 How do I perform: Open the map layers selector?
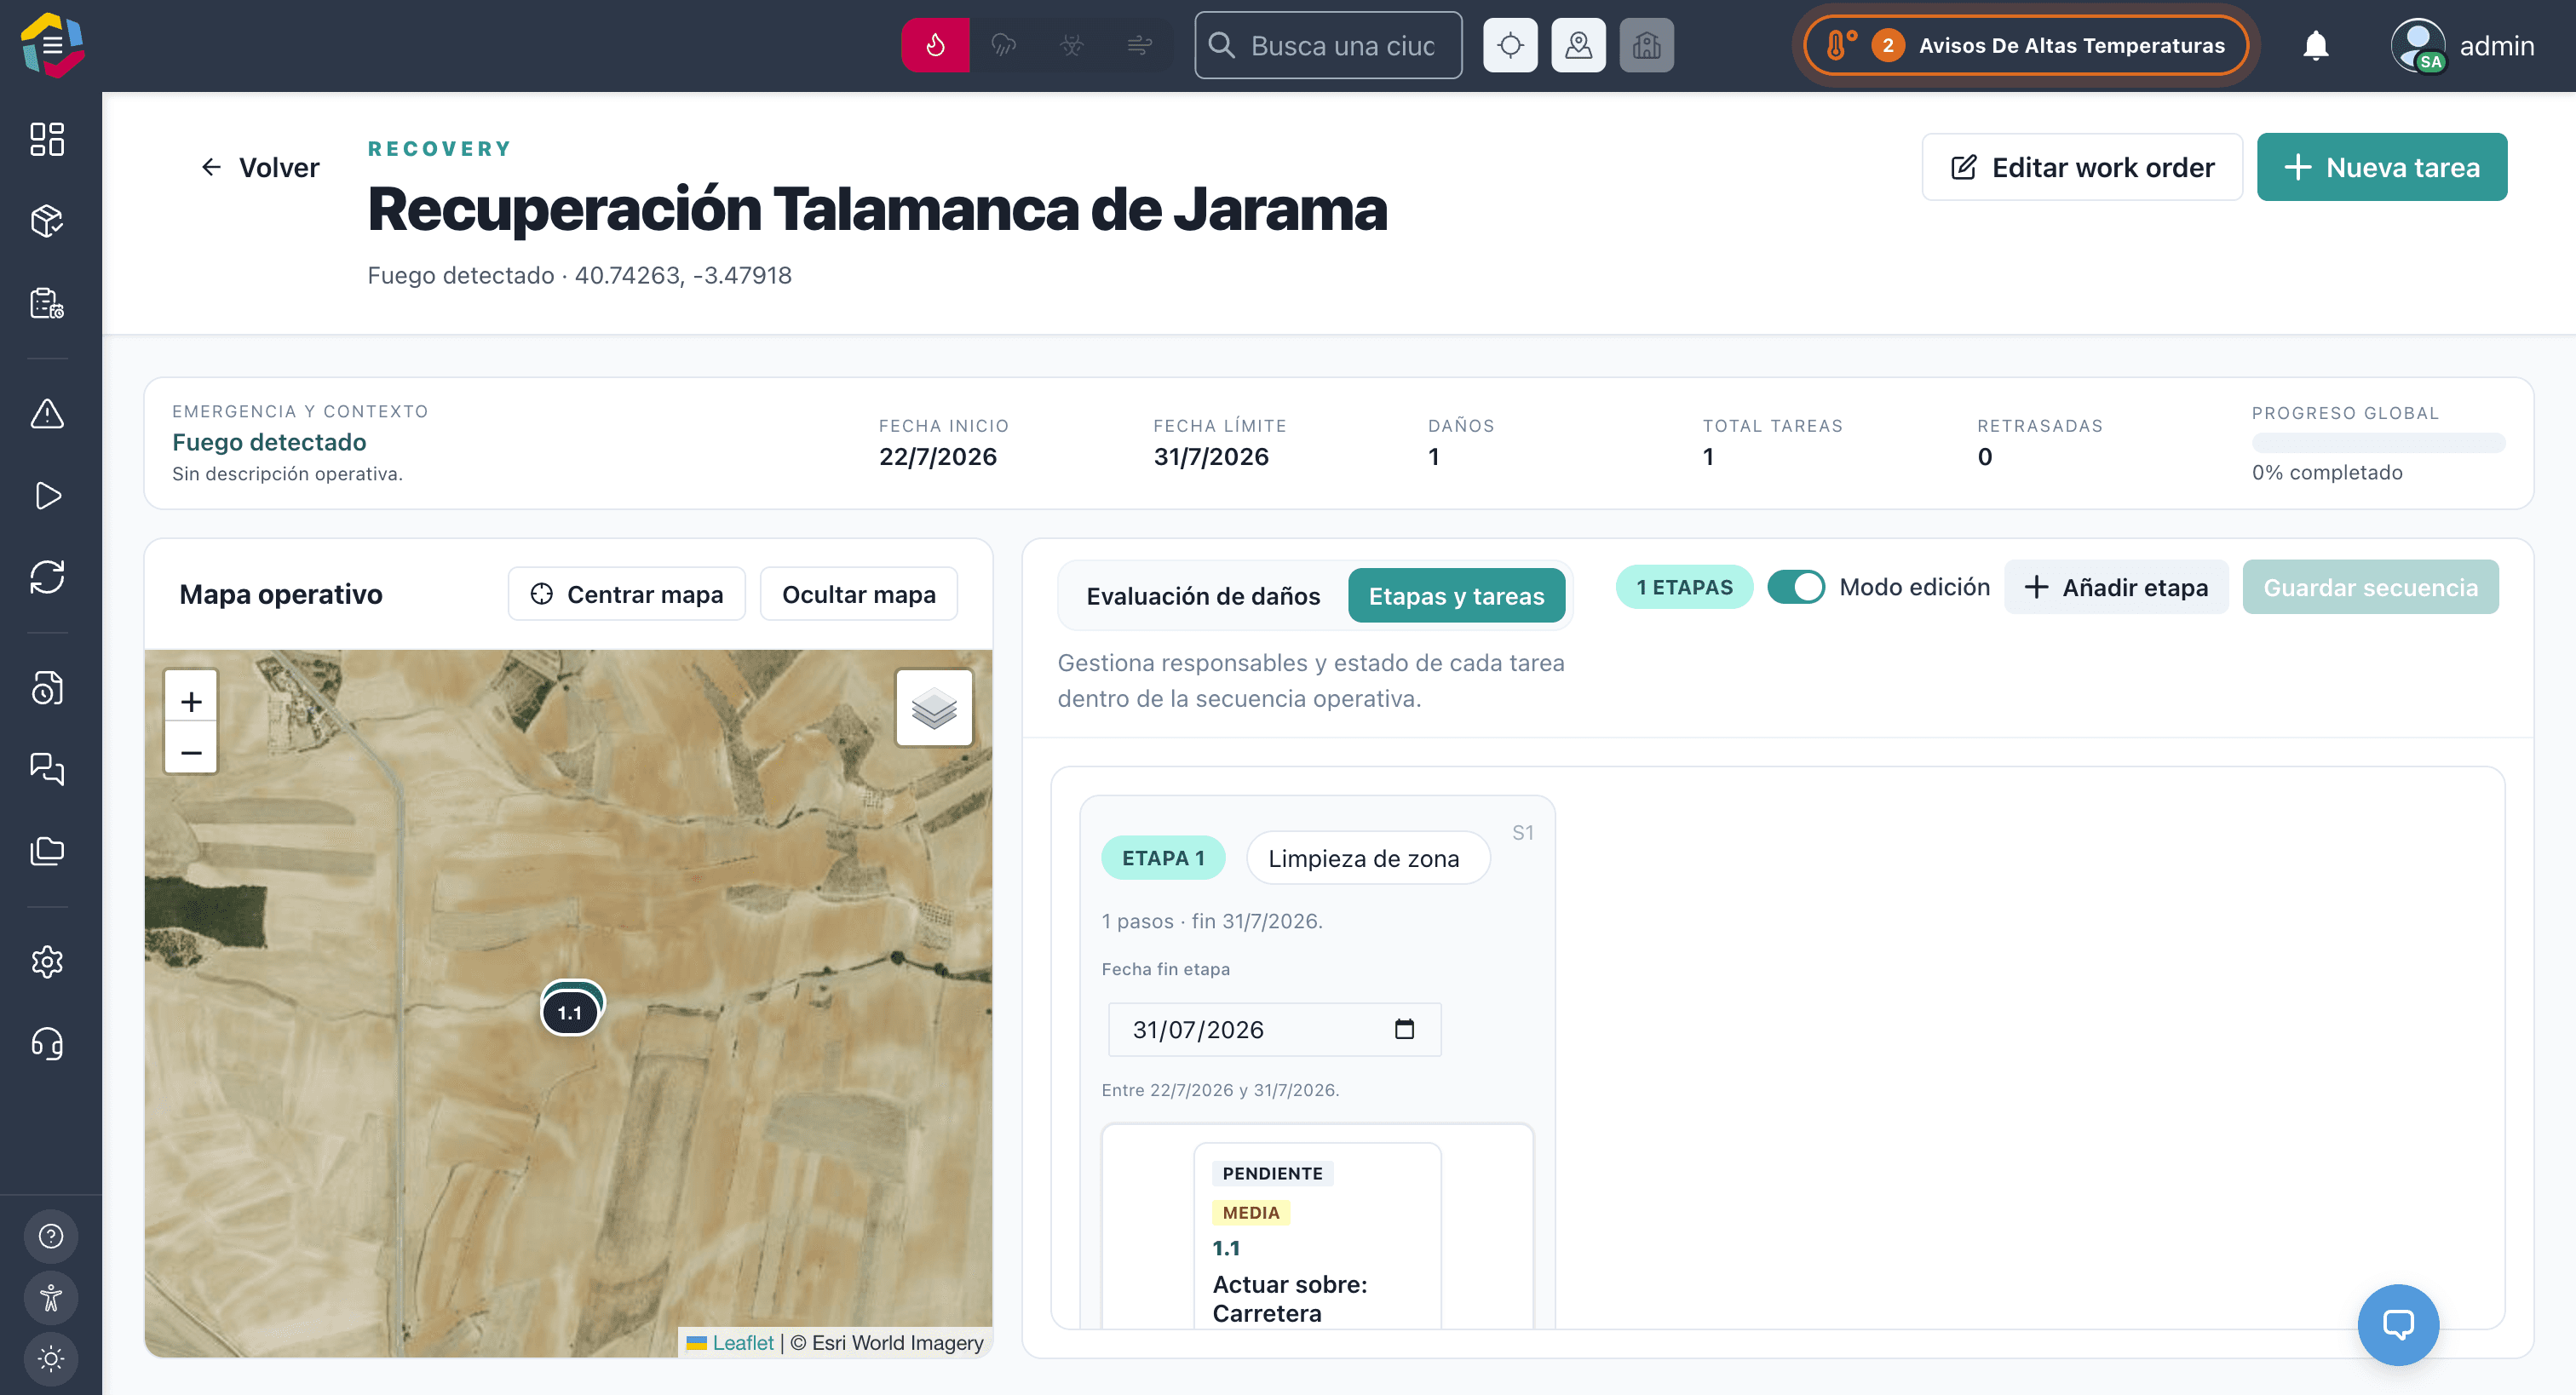point(934,708)
